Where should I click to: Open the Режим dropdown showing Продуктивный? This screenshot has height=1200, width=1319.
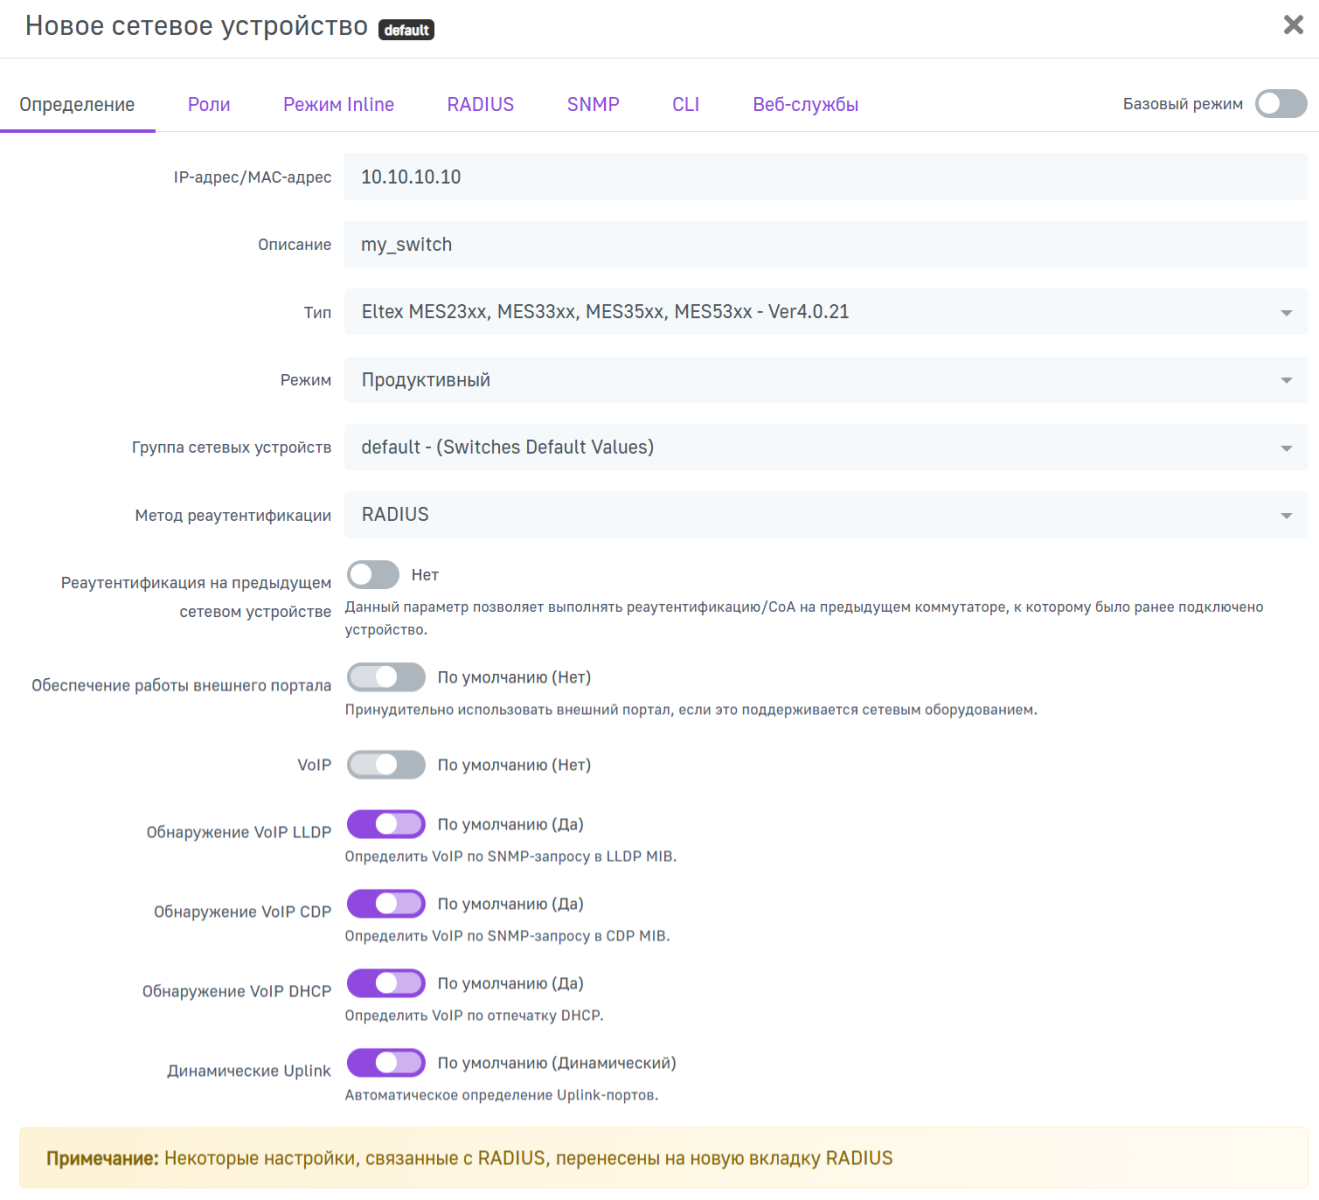pos(825,380)
